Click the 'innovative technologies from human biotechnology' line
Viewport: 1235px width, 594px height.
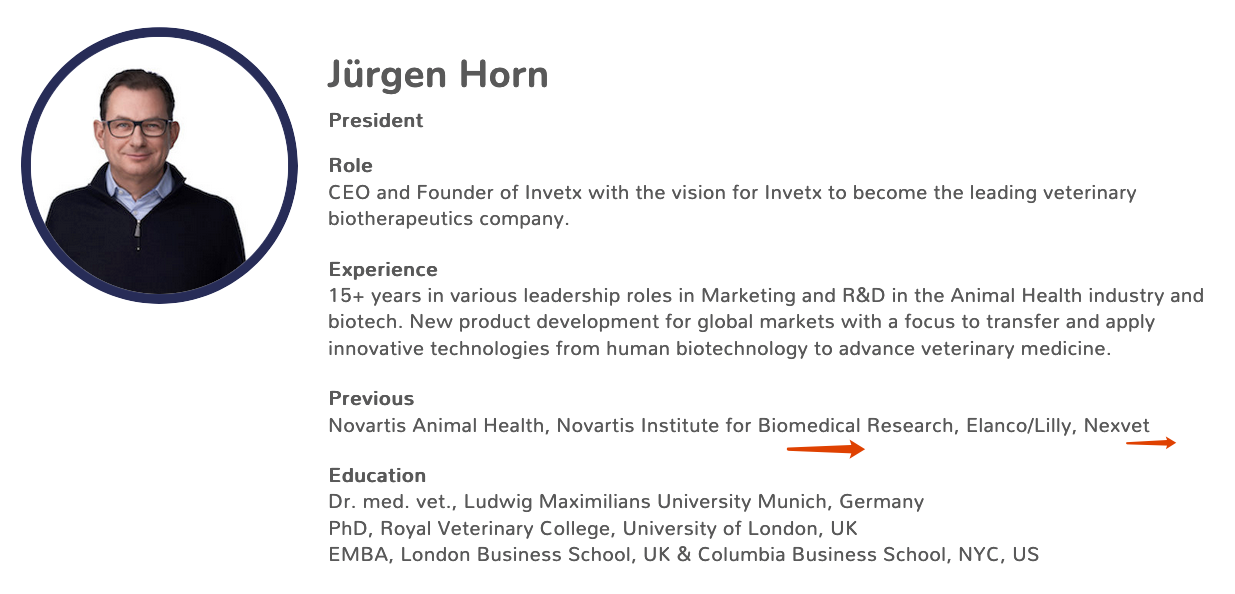[720, 348]
